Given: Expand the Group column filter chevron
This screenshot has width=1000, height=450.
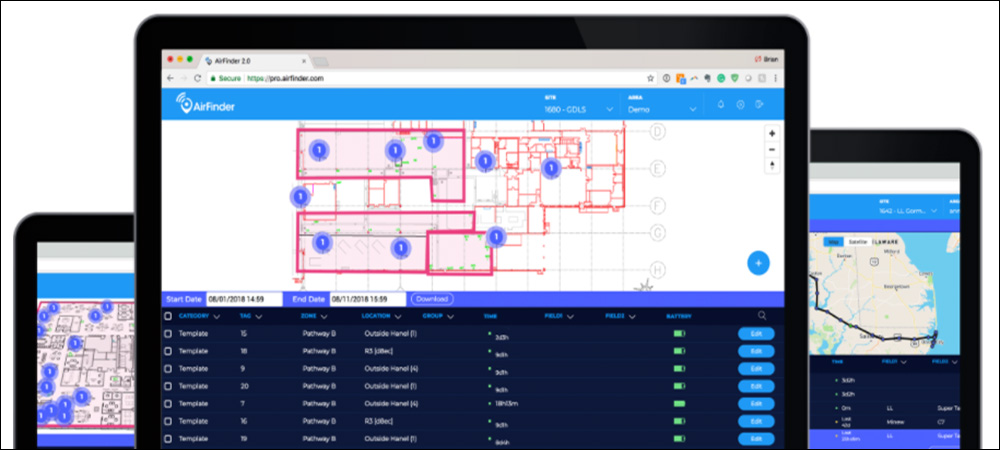Looking at the screenshot, I should 451,316.
